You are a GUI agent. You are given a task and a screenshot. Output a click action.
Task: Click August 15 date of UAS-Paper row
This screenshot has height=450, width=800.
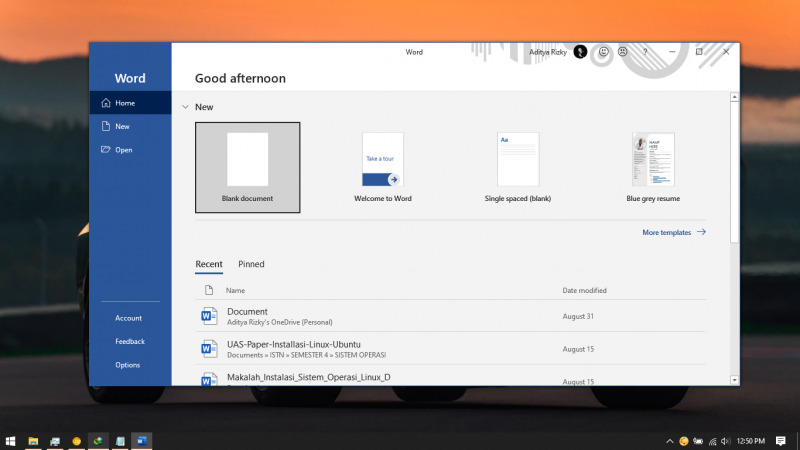(578, 349)
